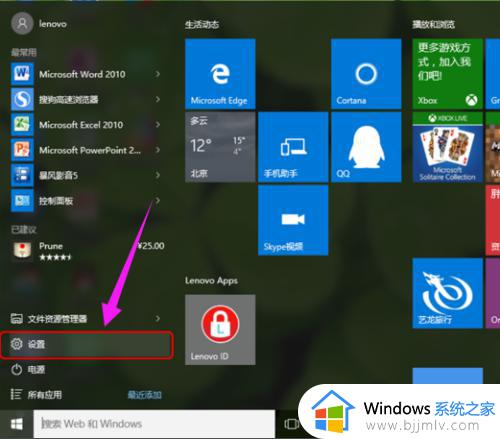Launch Microsoft Excel 2010 icon

(x=22, y=124)
